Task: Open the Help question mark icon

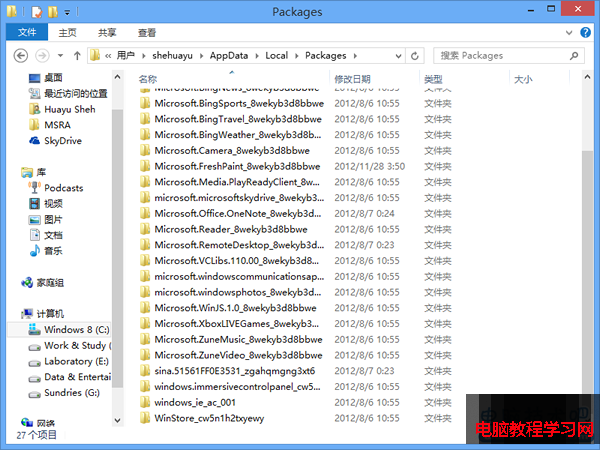Action: 585,33
